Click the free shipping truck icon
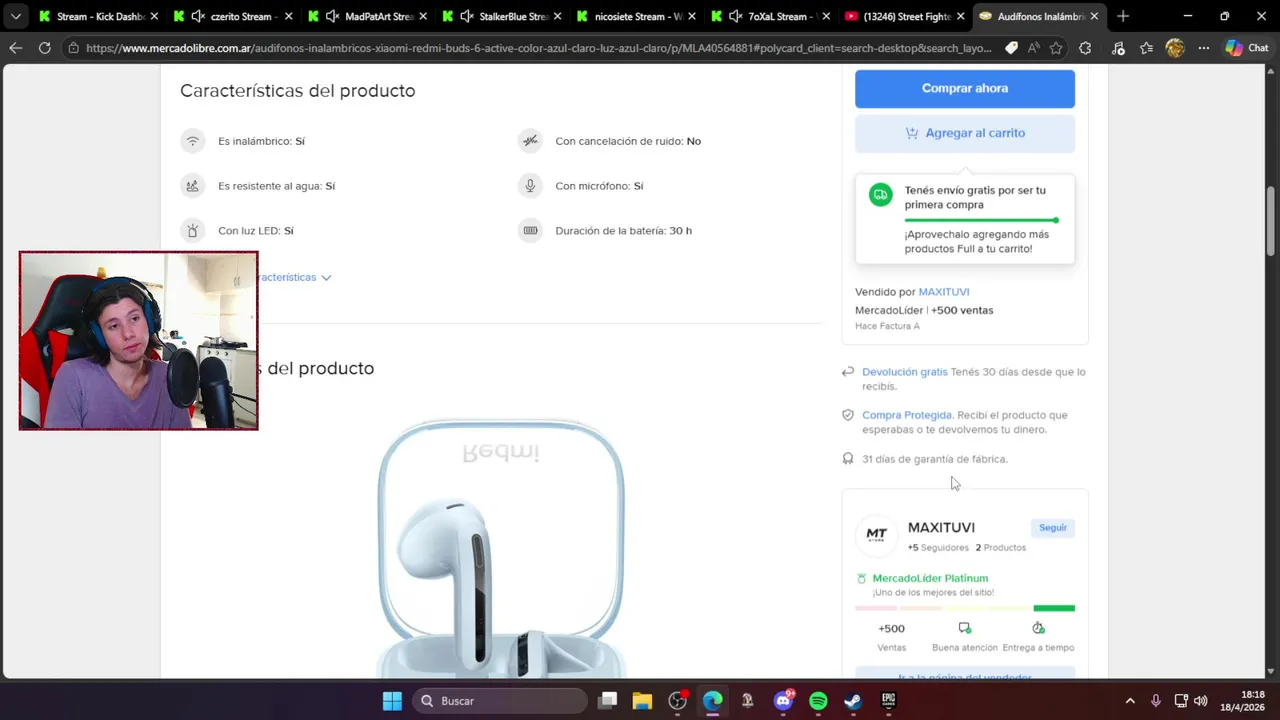This screenshot has width=1280, height=720. point(881,195)
